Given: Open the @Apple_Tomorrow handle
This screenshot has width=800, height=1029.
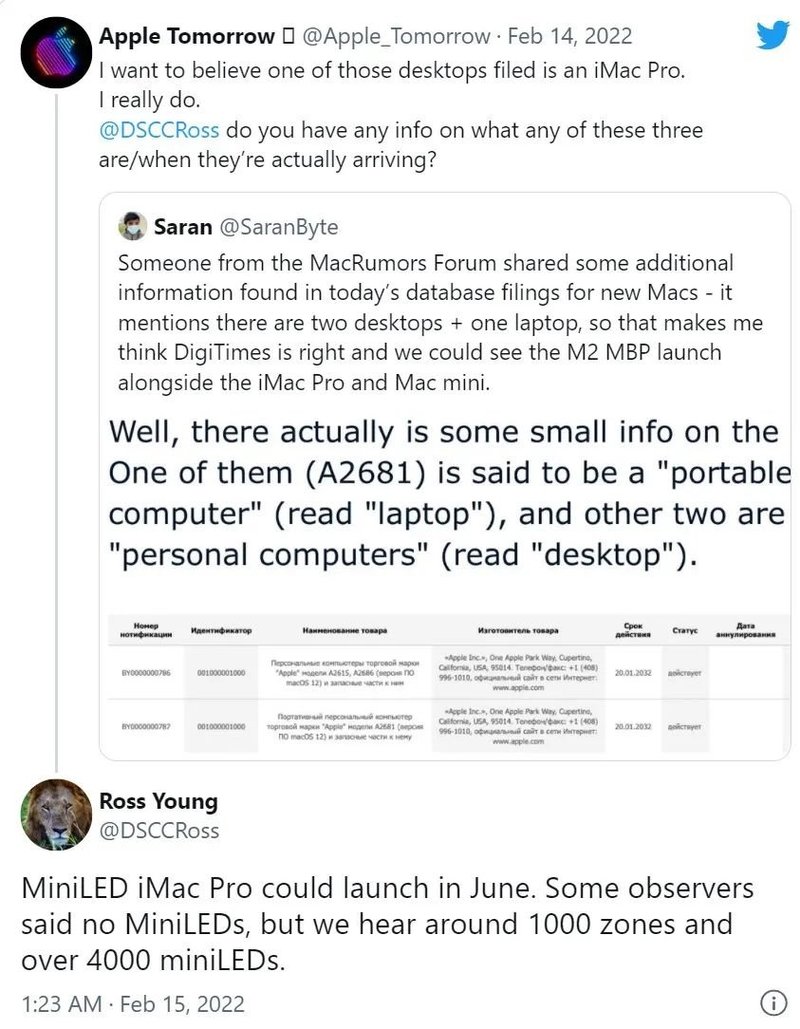Looking at the screenshot, I should pos(396,36).
